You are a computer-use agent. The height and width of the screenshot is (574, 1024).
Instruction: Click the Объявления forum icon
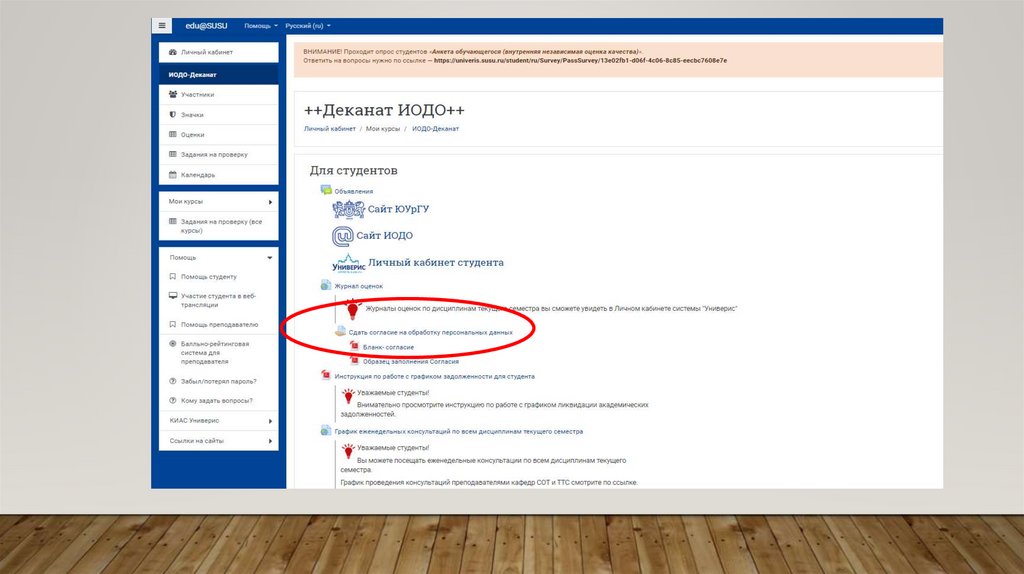326,190
